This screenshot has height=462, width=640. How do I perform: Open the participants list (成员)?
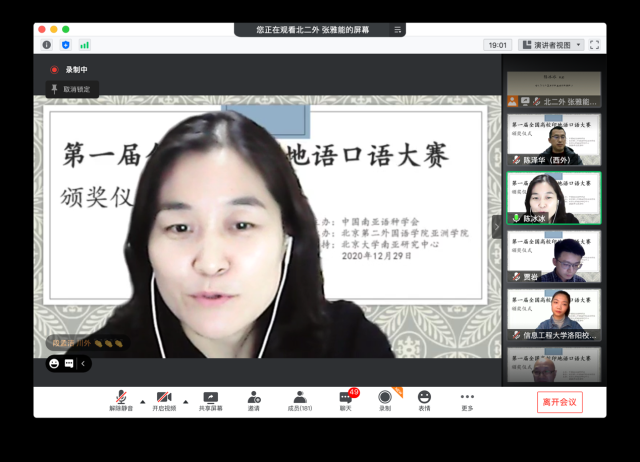pyautogui.click(x=300, y=398)
